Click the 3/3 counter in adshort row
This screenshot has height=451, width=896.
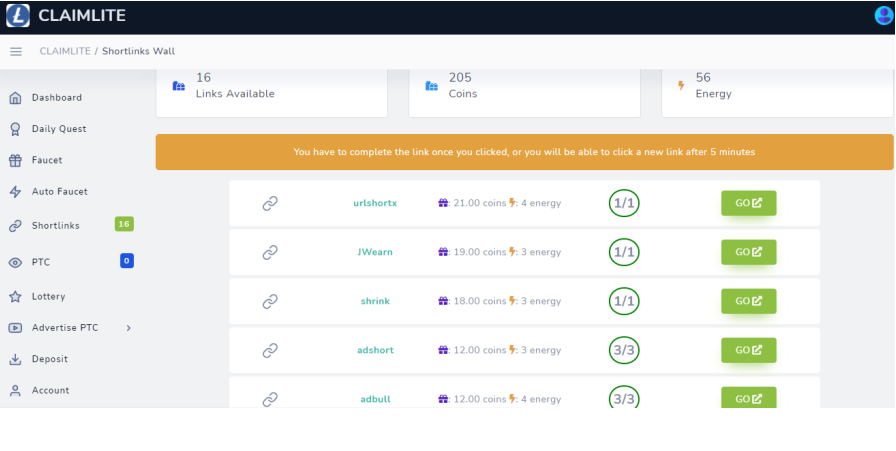pyautogui.click(x=624, y=350)
